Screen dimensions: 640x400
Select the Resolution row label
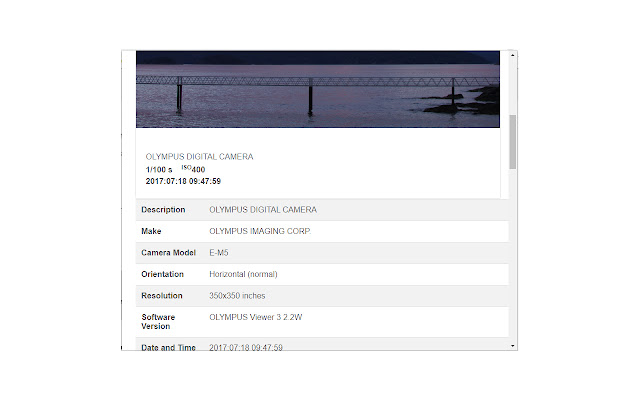162,296
